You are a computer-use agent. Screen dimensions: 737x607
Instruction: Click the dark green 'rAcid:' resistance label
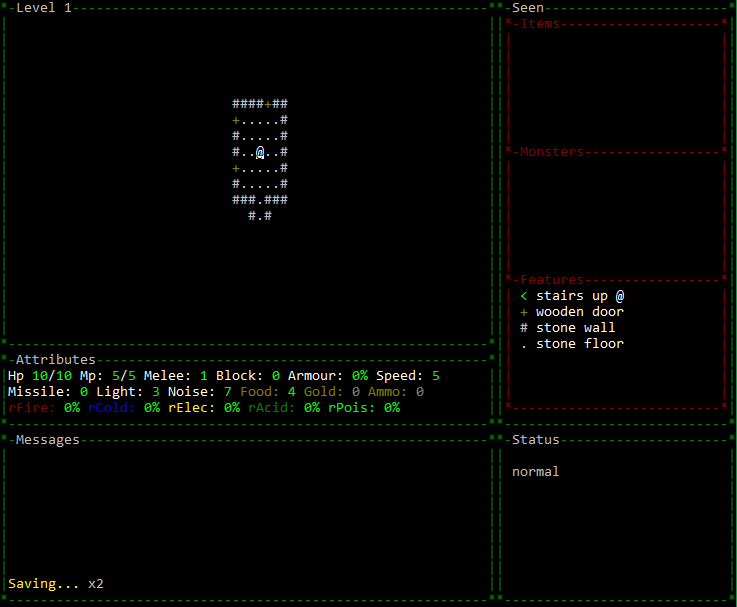[x=271, y=408]
